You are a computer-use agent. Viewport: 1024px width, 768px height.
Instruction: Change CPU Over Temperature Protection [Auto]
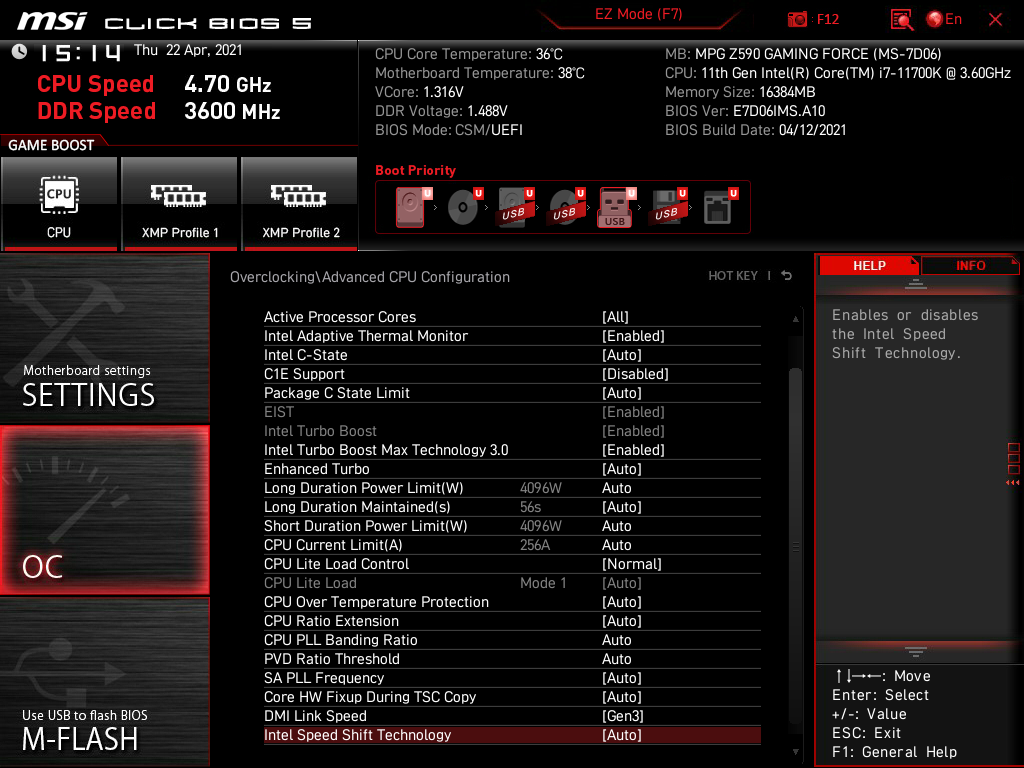pos(512,602)
